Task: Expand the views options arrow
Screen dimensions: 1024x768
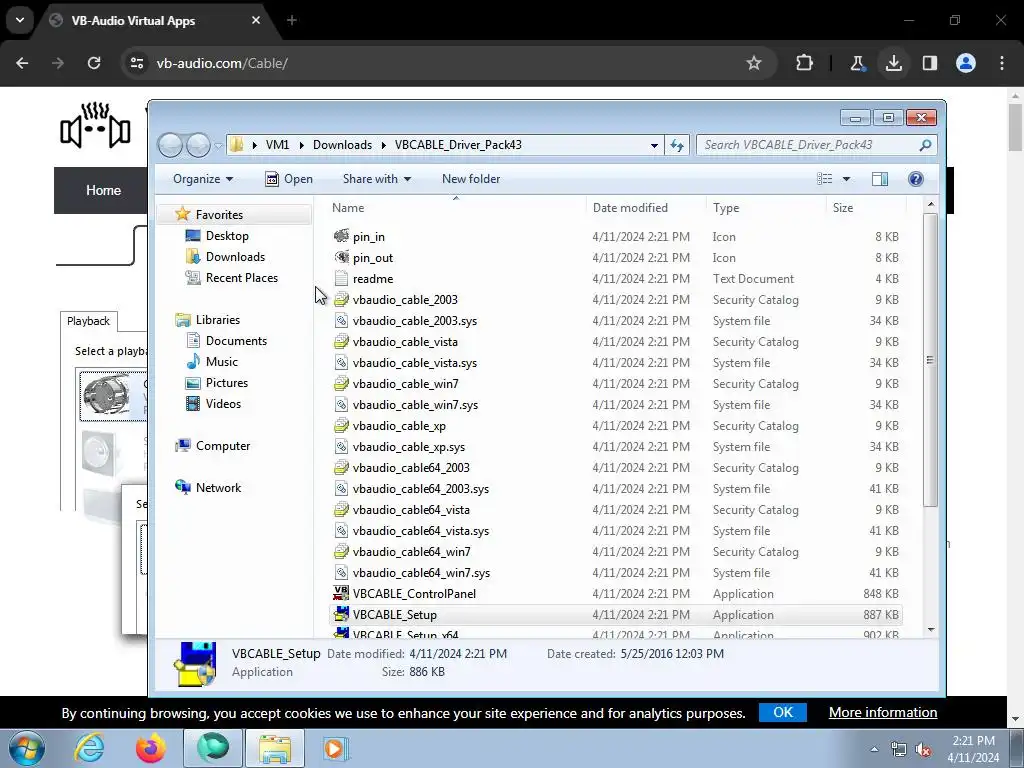Action: 846,179
